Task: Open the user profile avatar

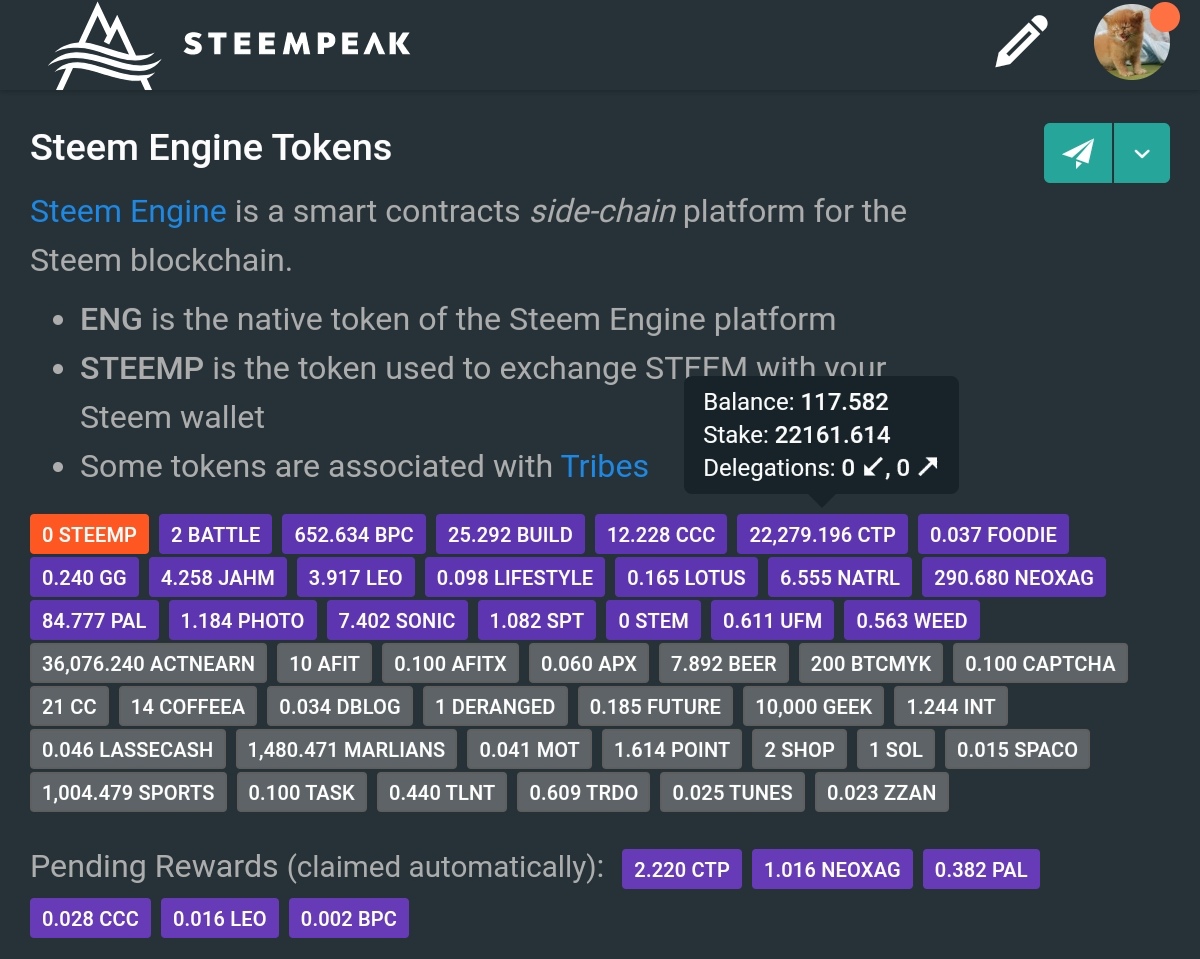Action: [x=1132, y=43]
